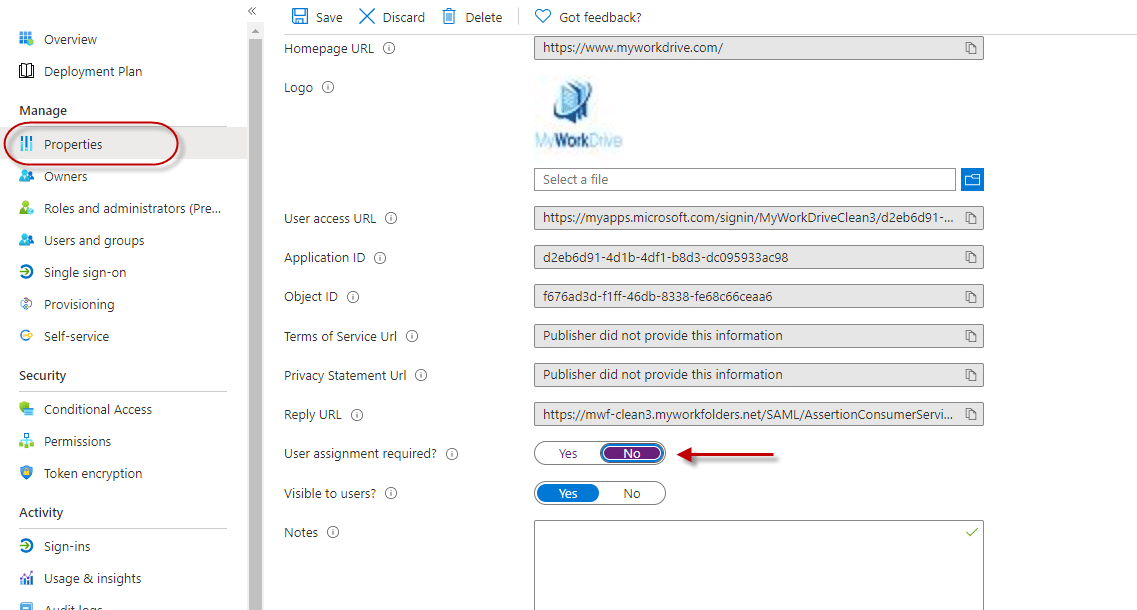Set User assignment required to No
Screen dimensions: 1137x610
[x=632, y=454]
